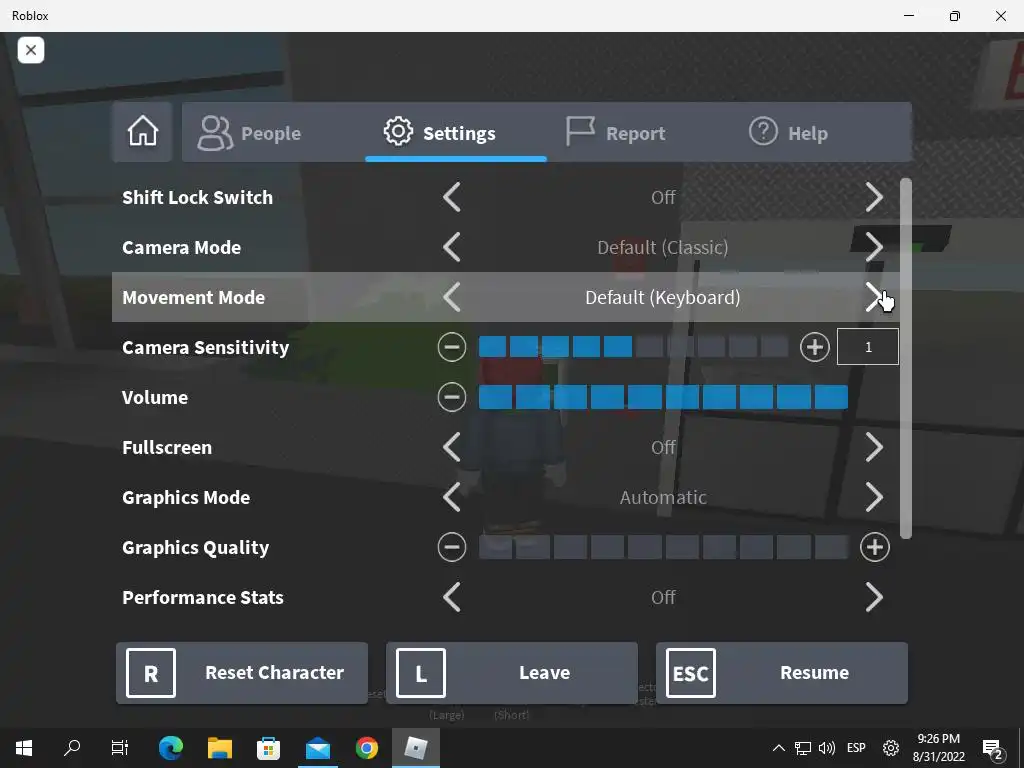Click the ESP input language indicator
The height and width of the screenshot is (768, 1024).
click(x=856, y=748)
